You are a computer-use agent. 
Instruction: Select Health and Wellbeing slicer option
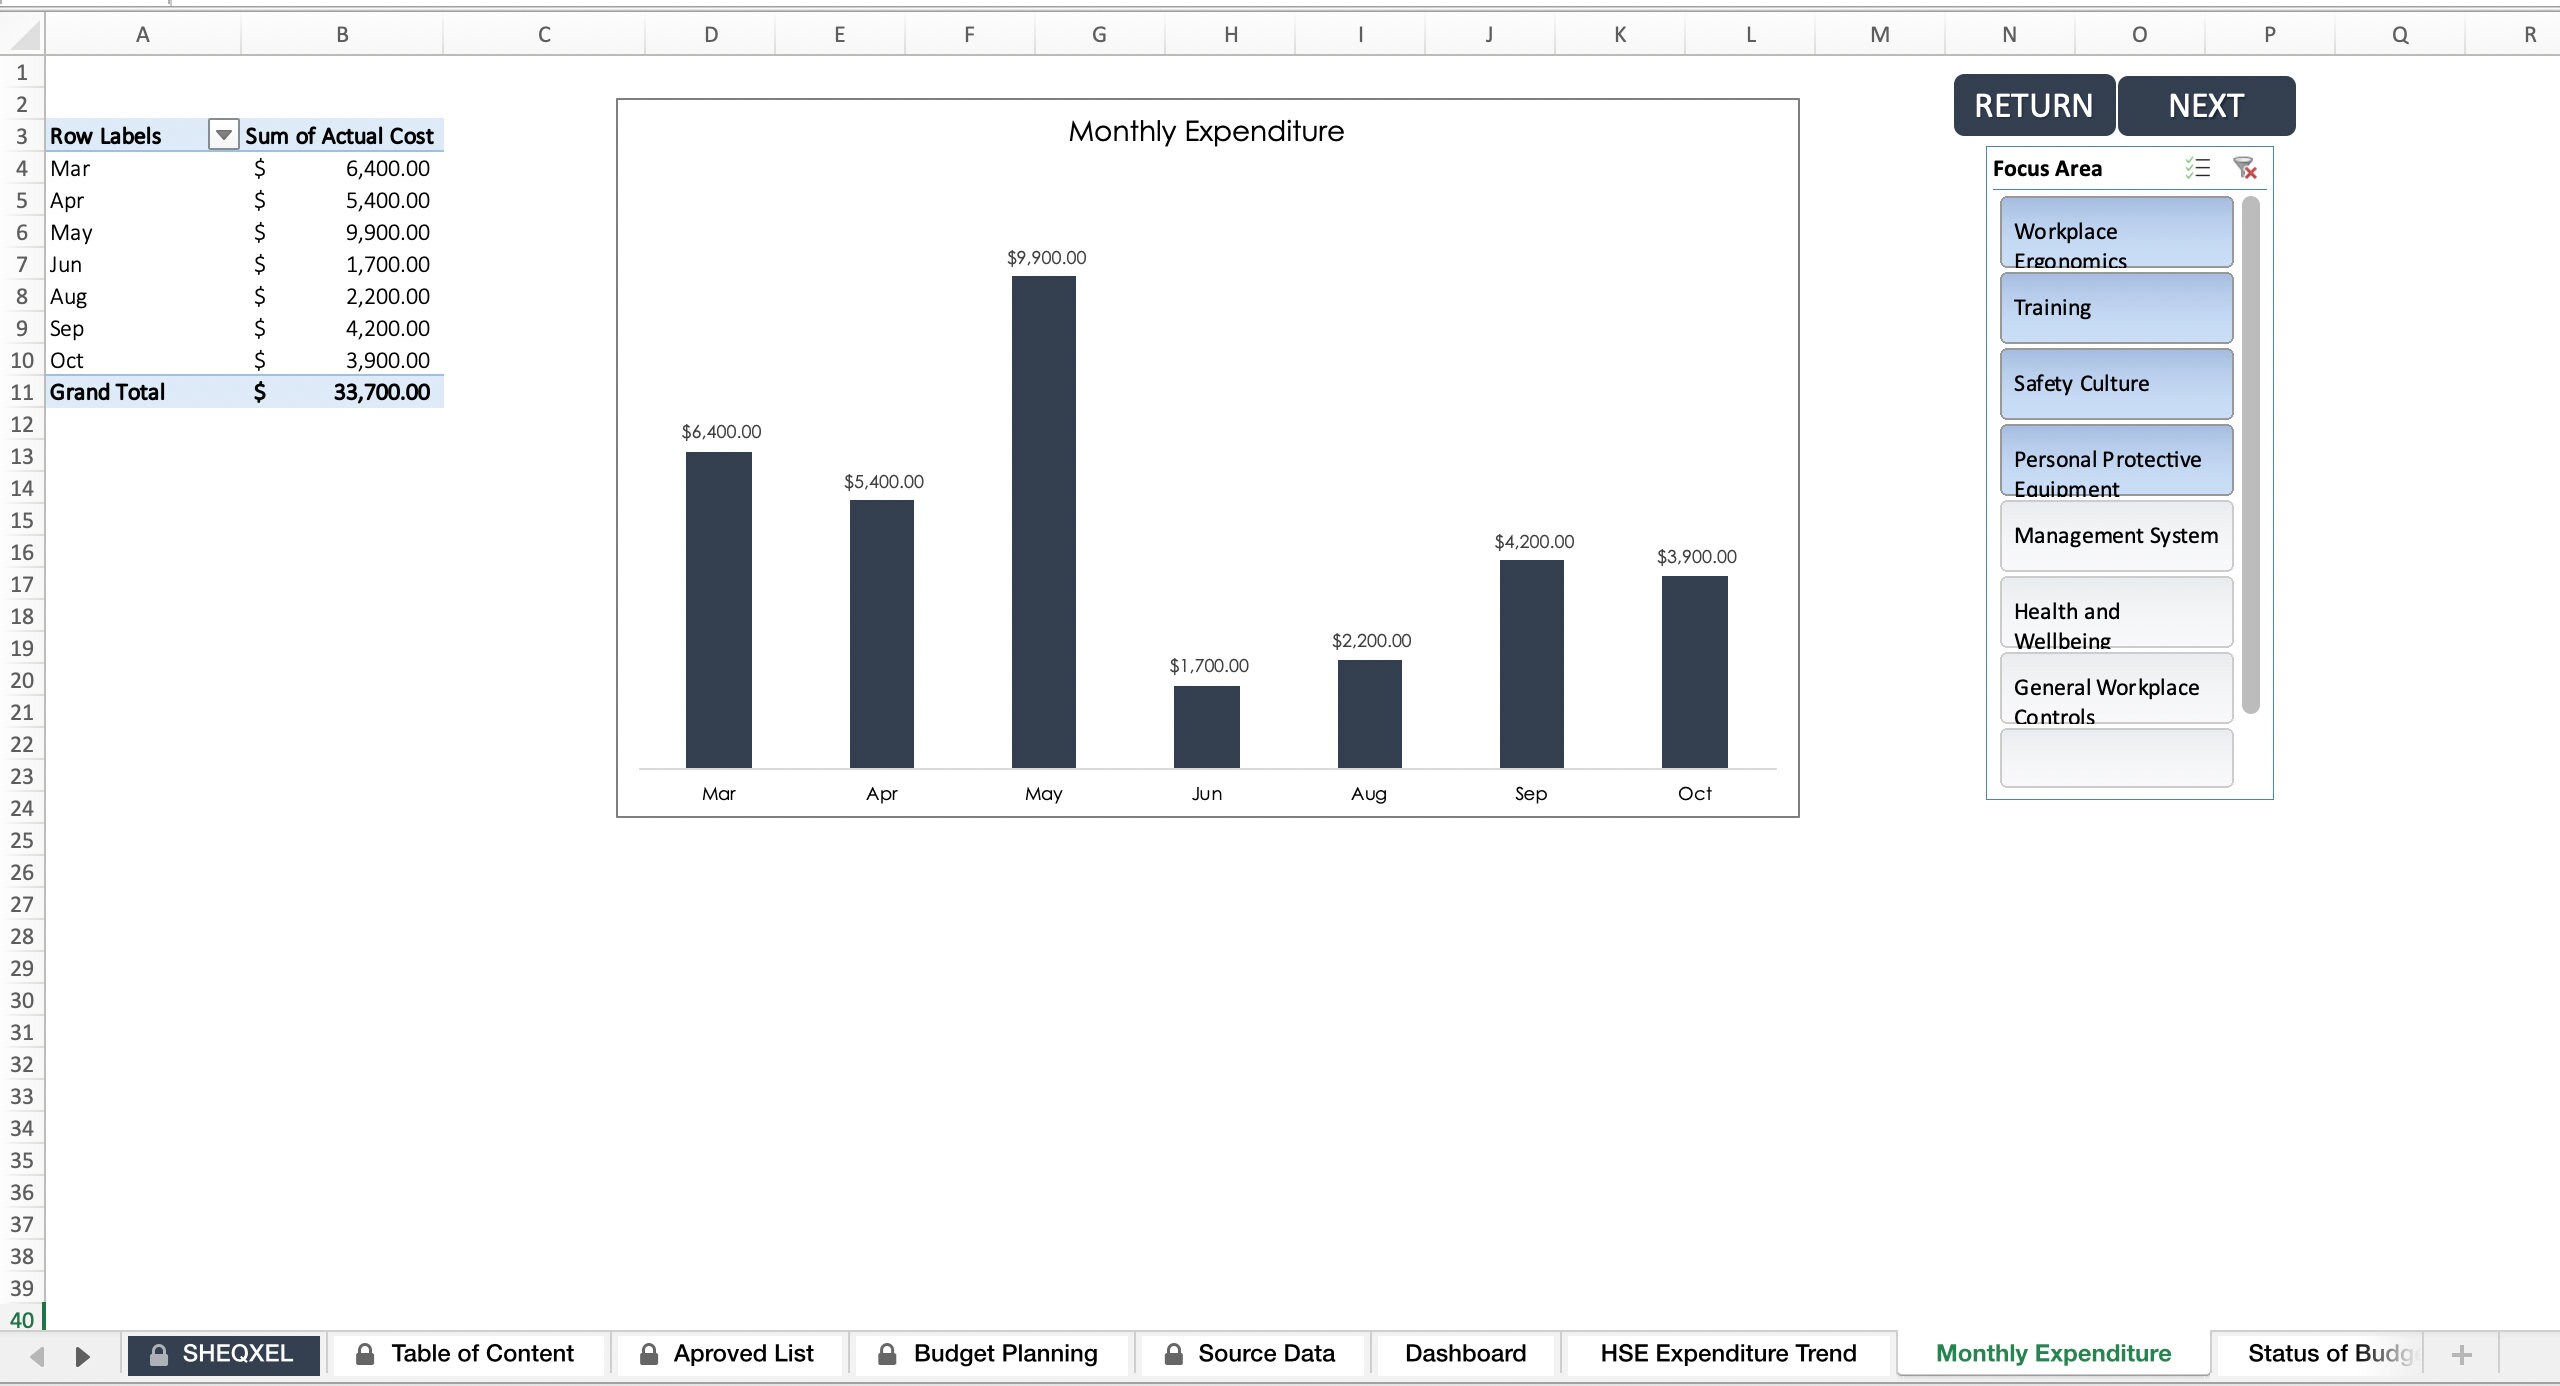(2114, 613)
